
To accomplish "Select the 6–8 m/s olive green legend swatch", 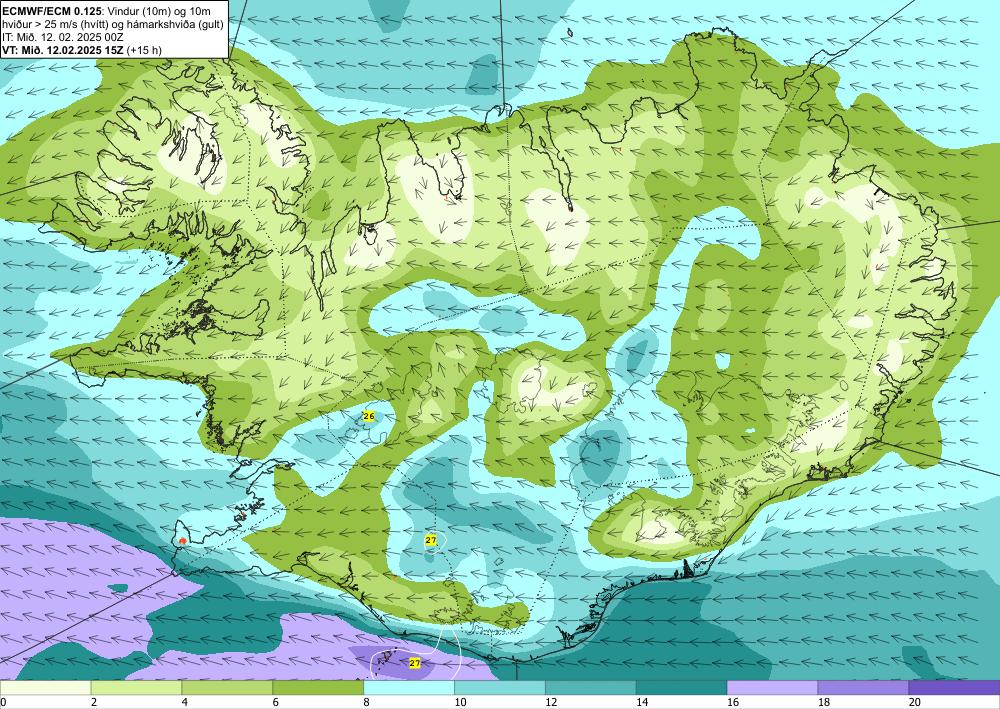I will 318,688.
